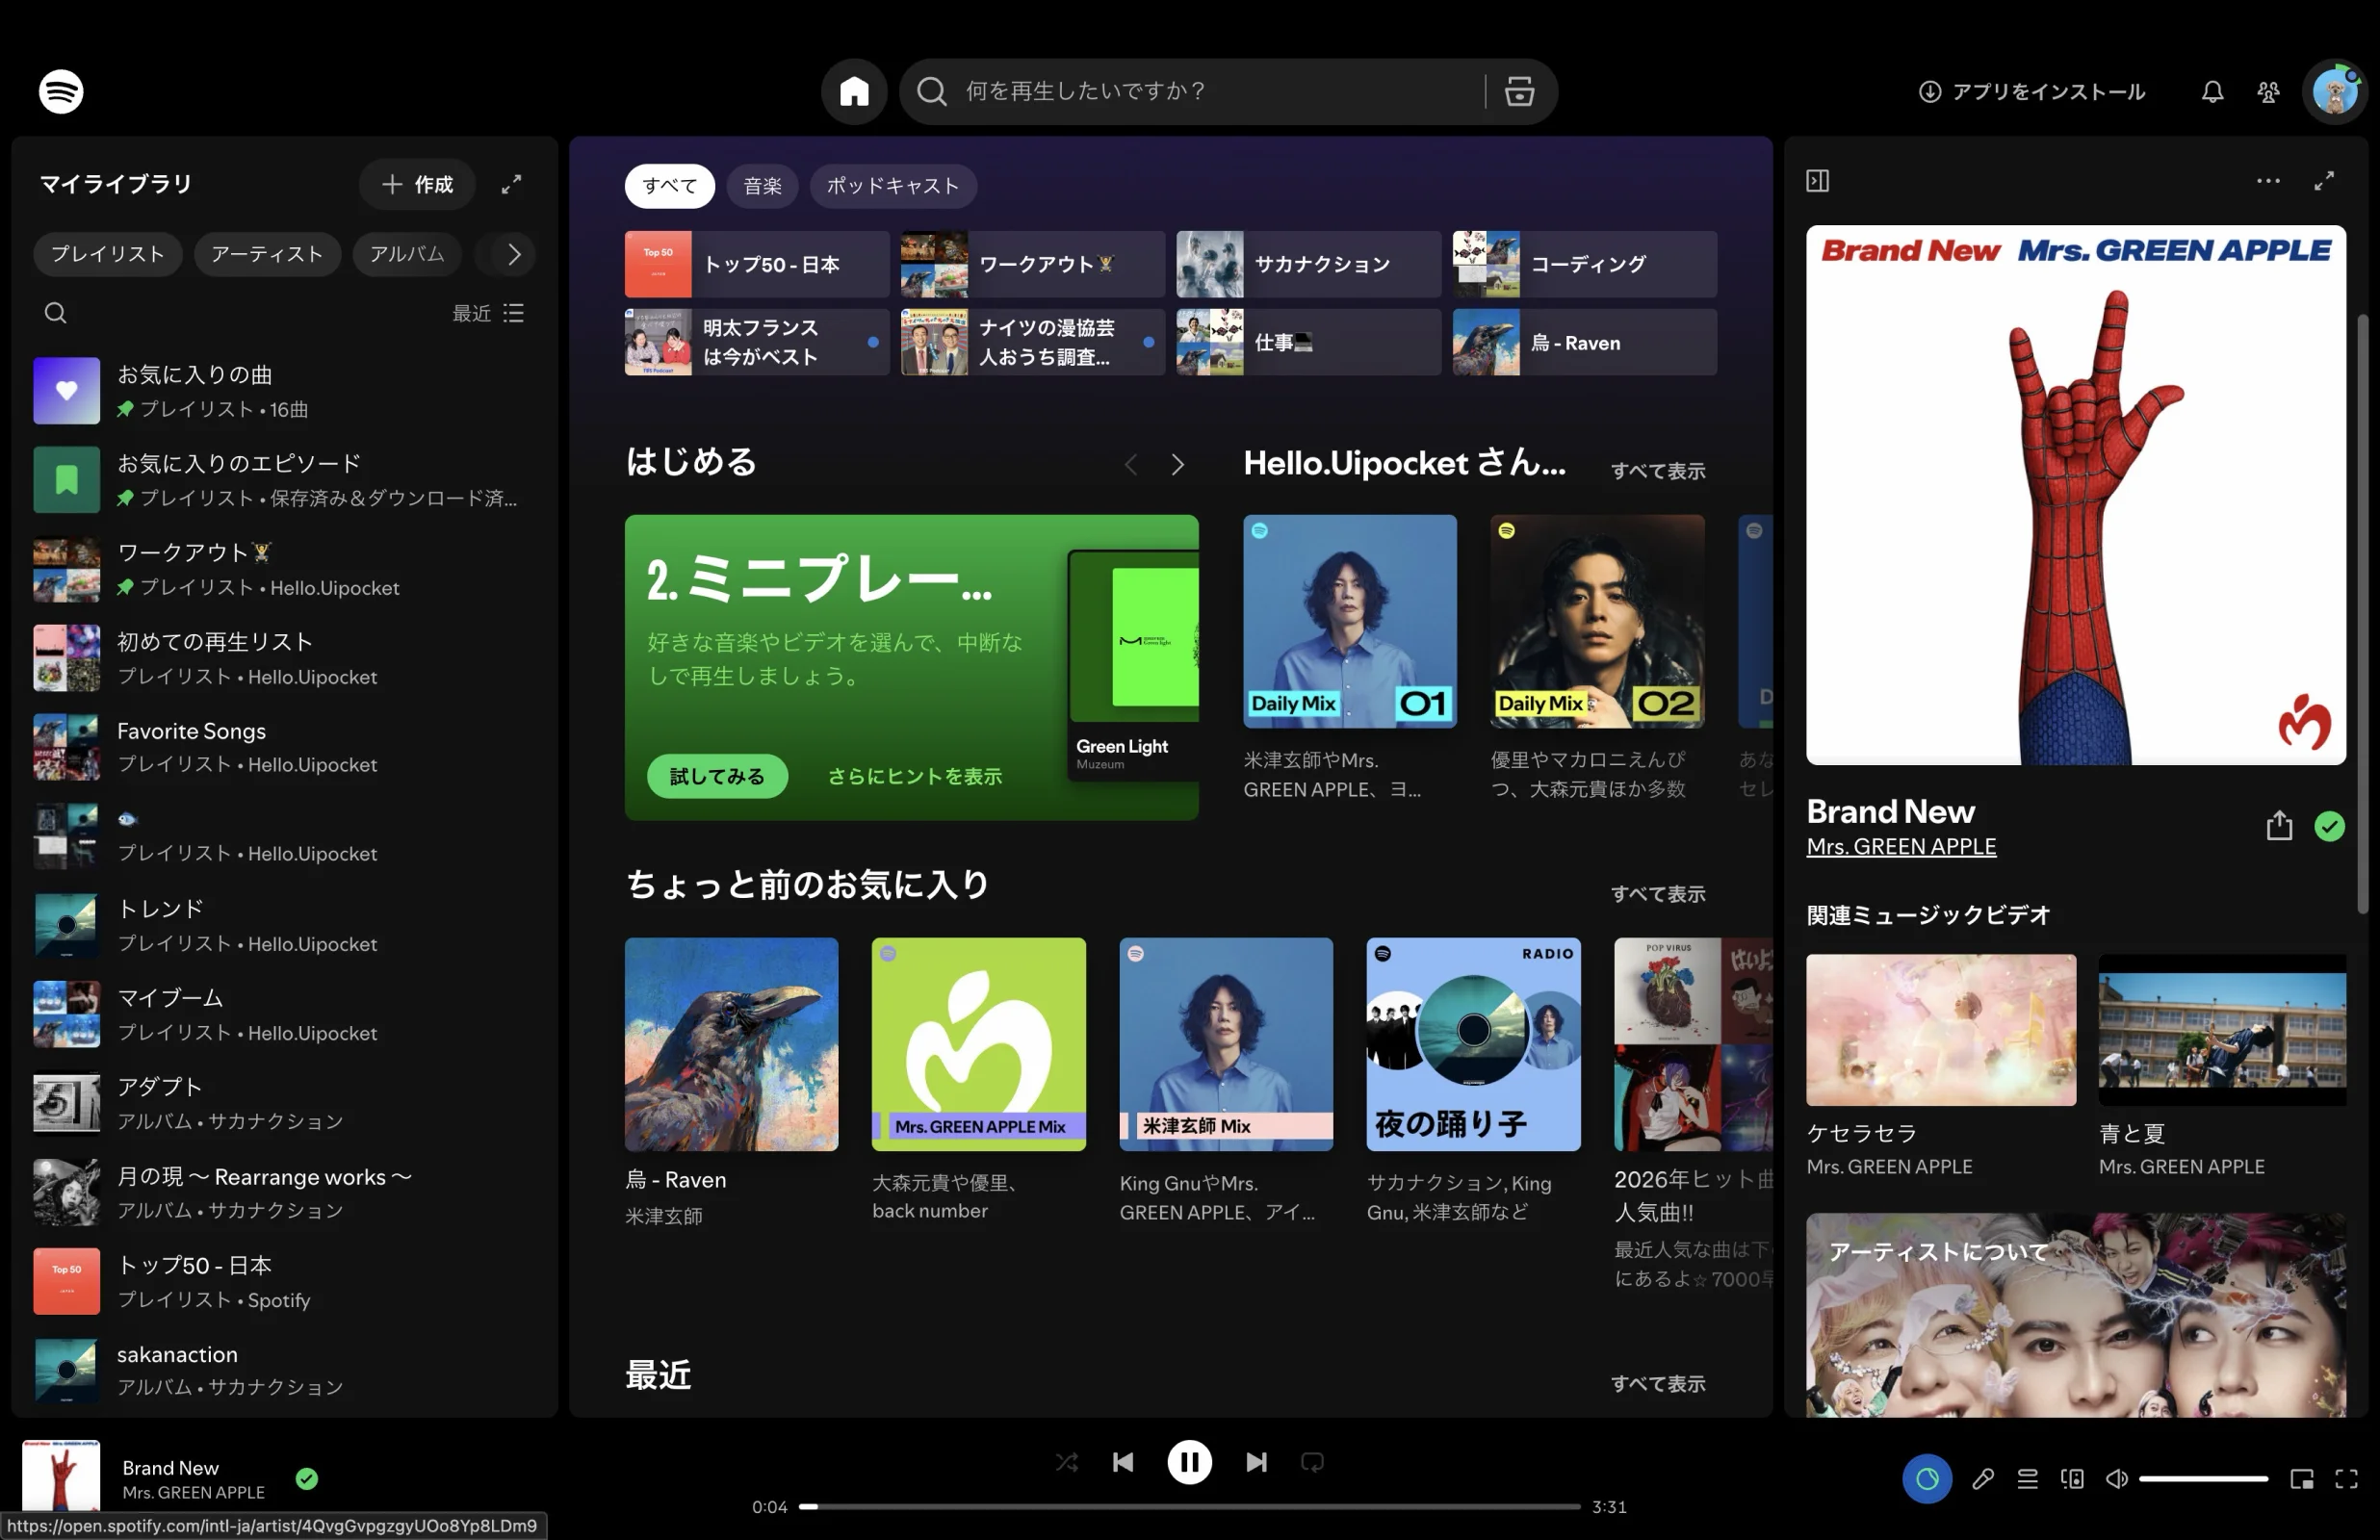Open お気に入りの曲 playlist in library
2380x1540 pixels.
click(x=284, y=391)
